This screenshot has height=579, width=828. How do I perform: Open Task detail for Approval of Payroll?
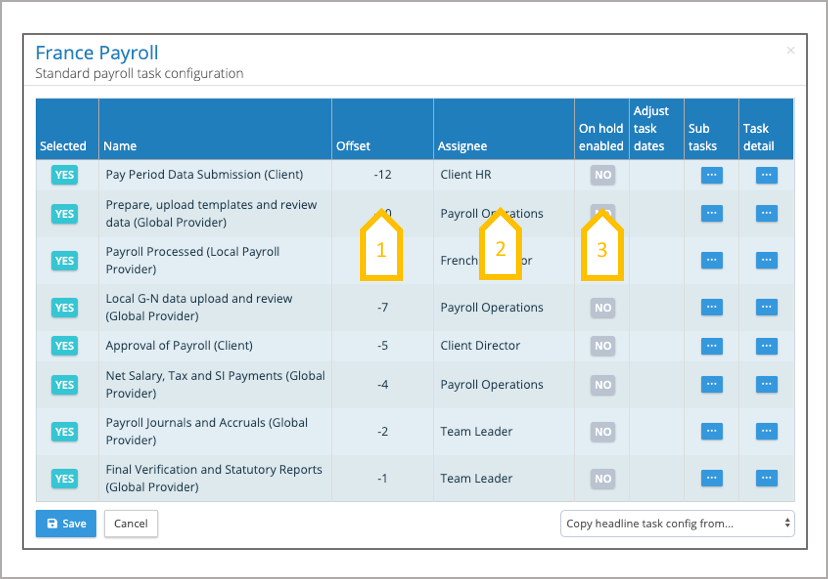[x=766, y=346]
